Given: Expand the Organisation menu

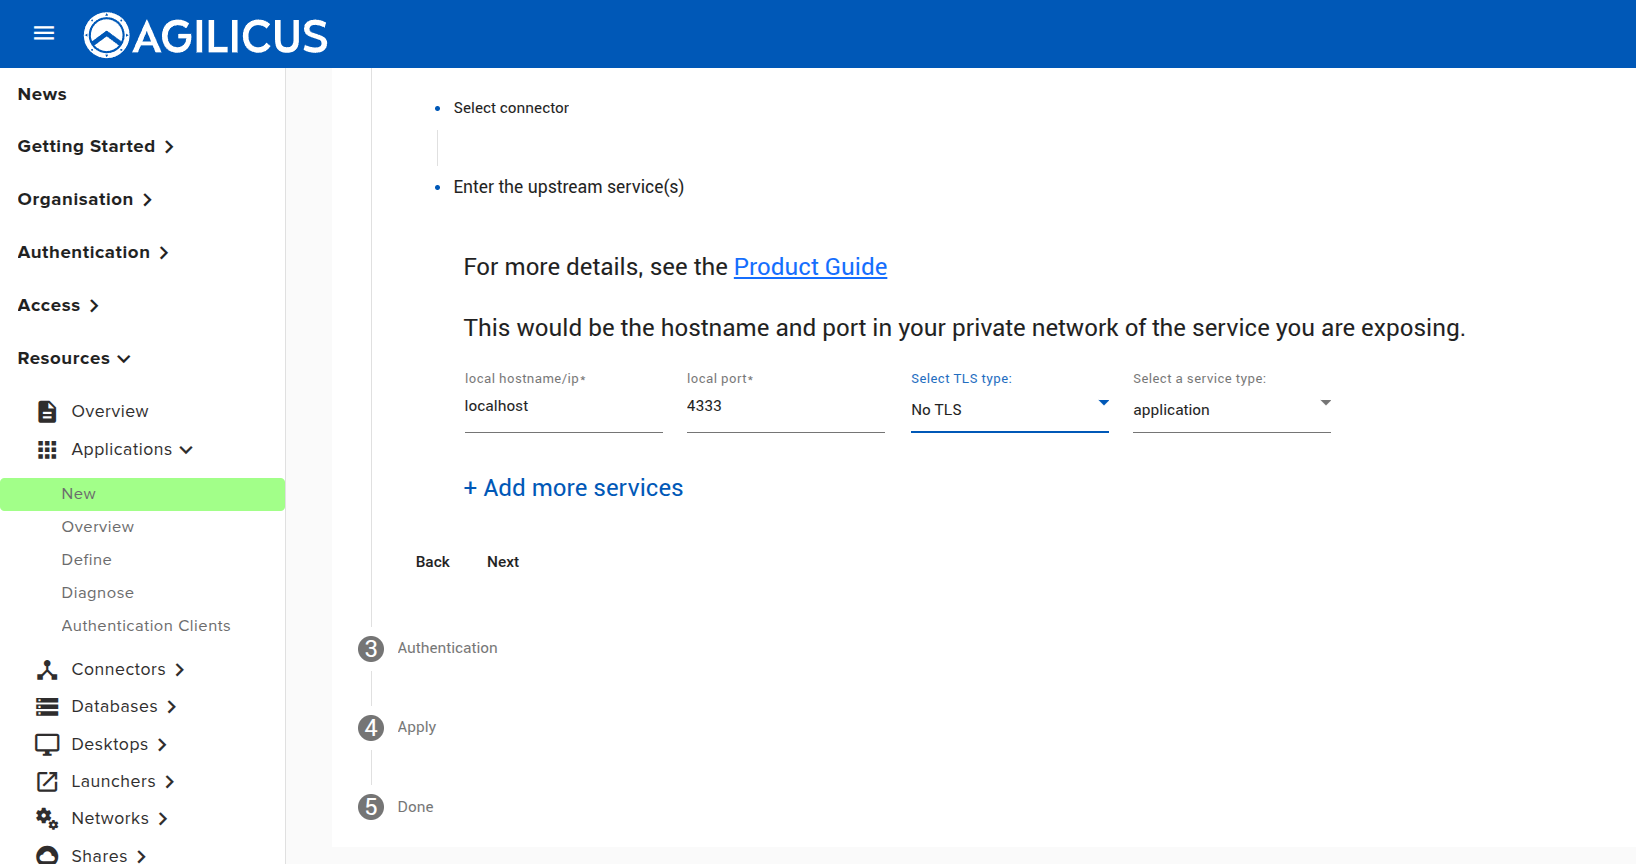Looking at the screenshot, I should pyautogui.click(x=85, y=199).
